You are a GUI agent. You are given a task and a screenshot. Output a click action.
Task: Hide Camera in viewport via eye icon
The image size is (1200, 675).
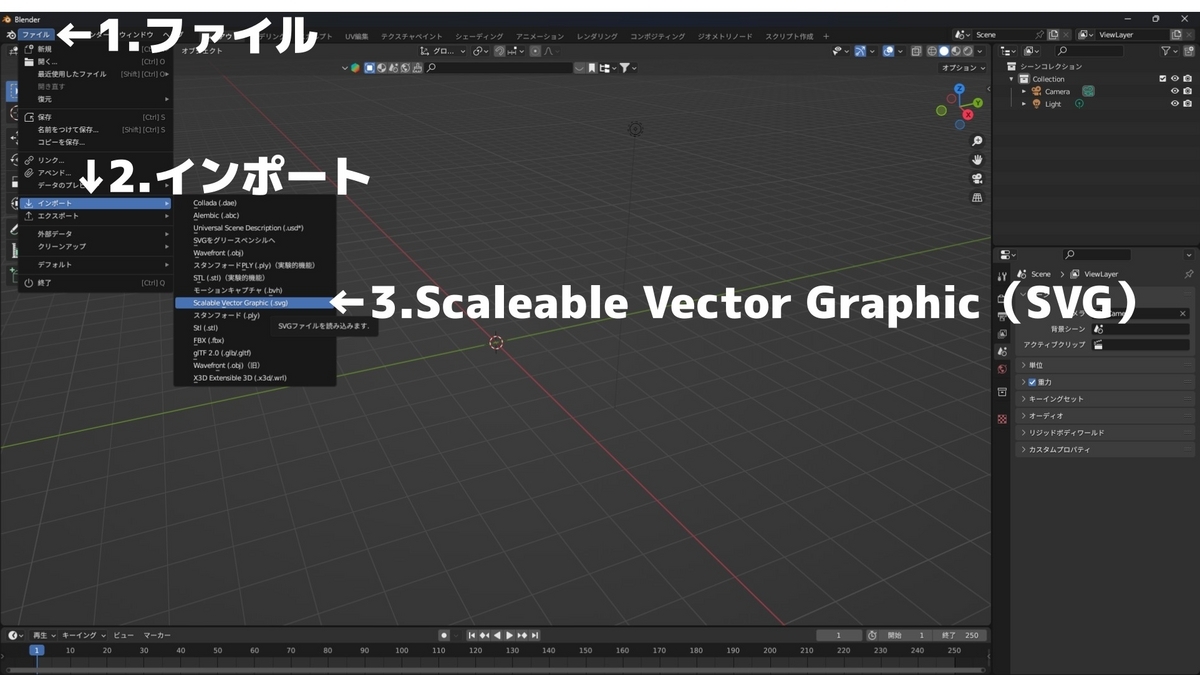pyautogui.click(x=1175, y=91)
